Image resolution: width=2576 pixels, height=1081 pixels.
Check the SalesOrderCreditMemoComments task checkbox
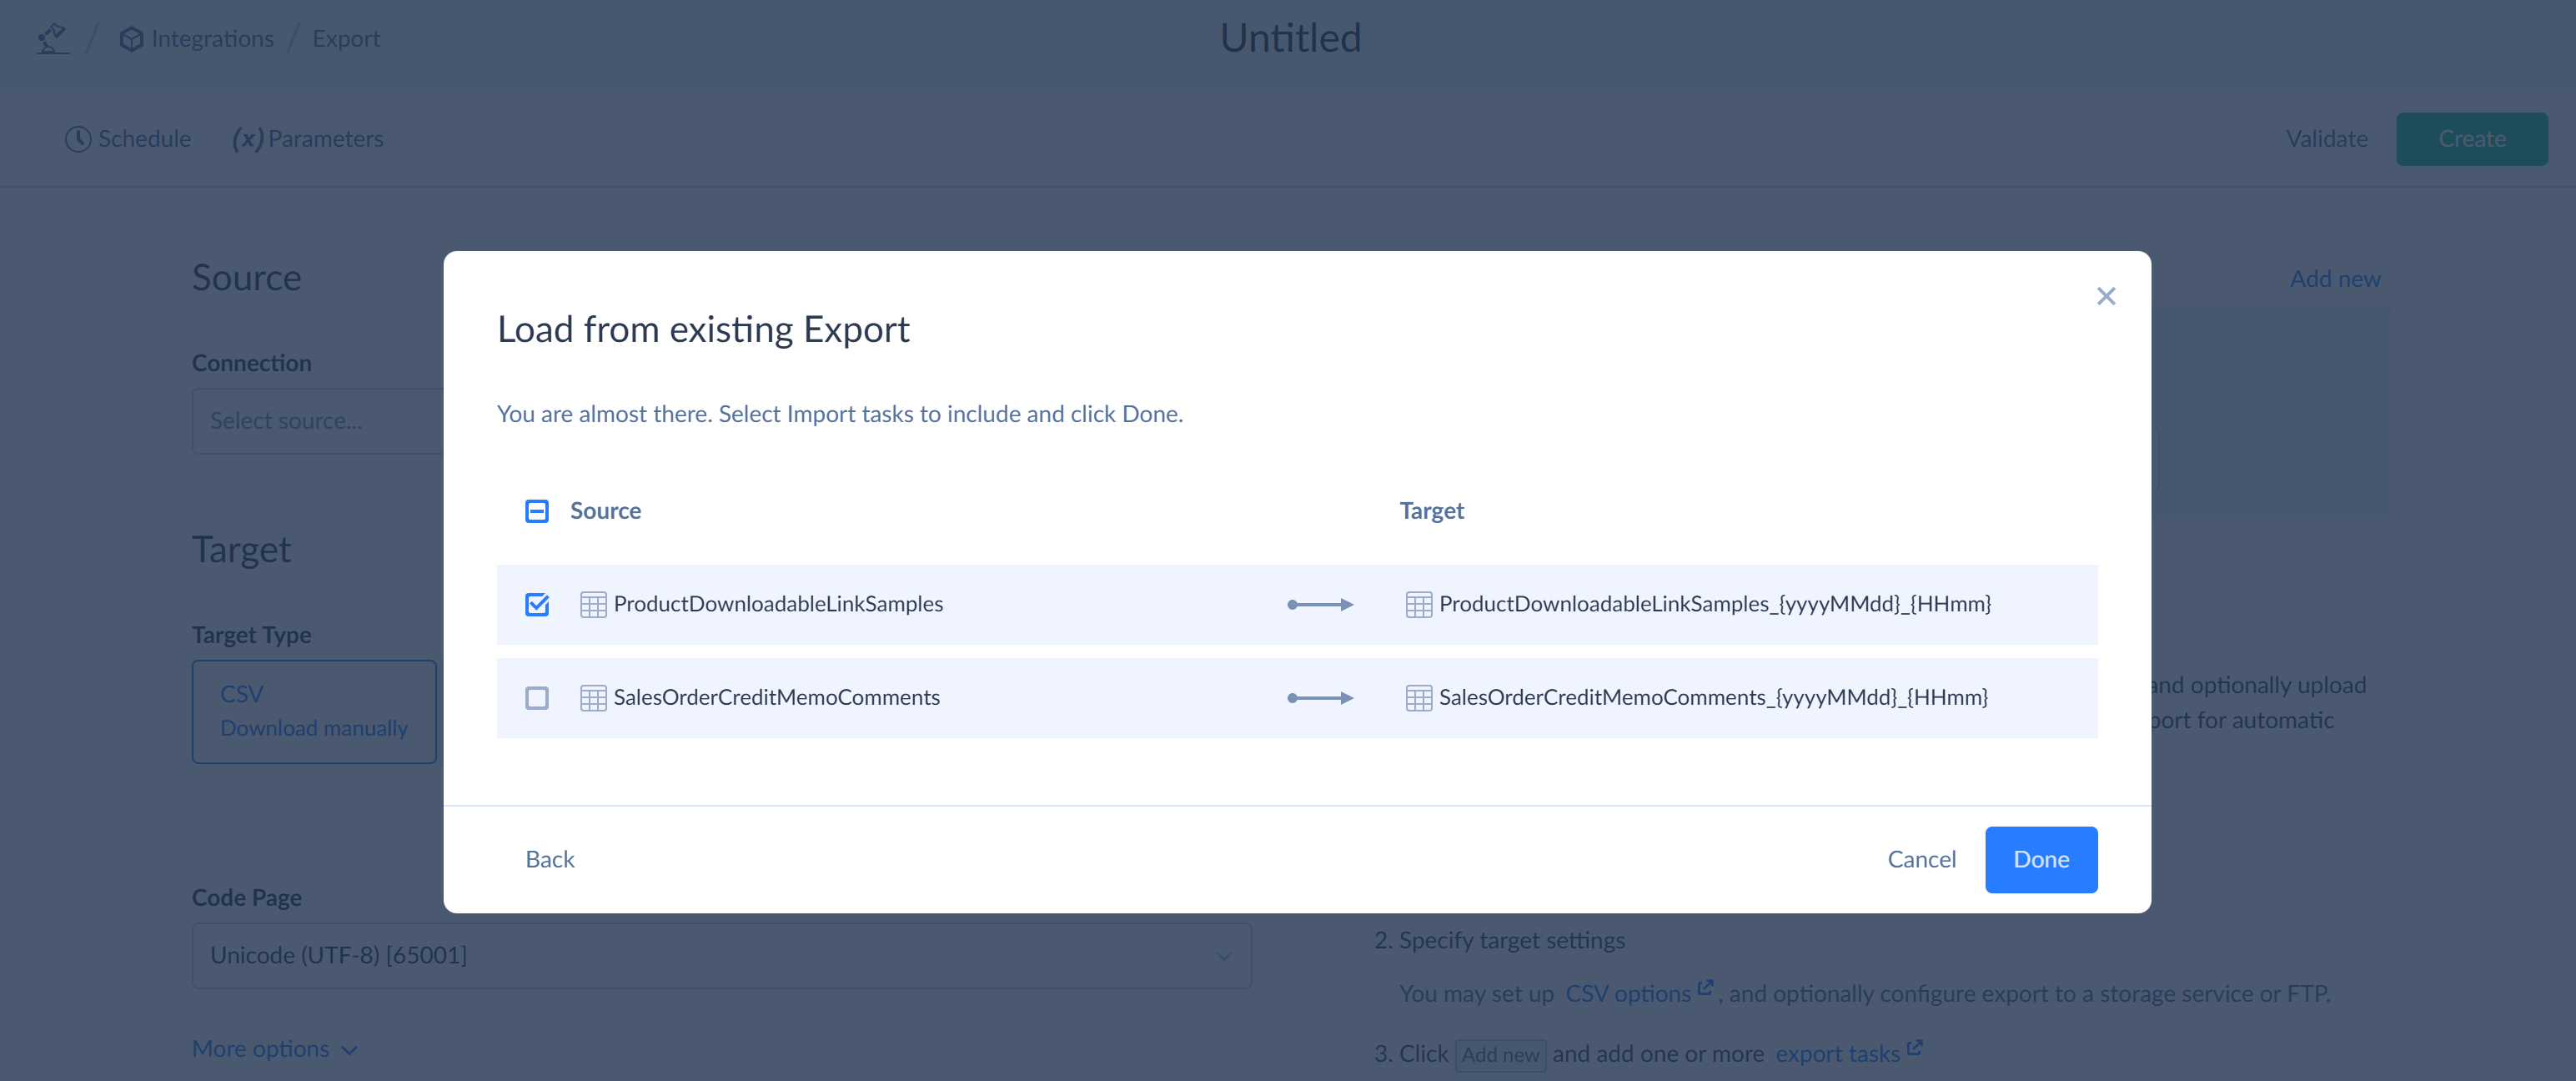coord(537,697)
